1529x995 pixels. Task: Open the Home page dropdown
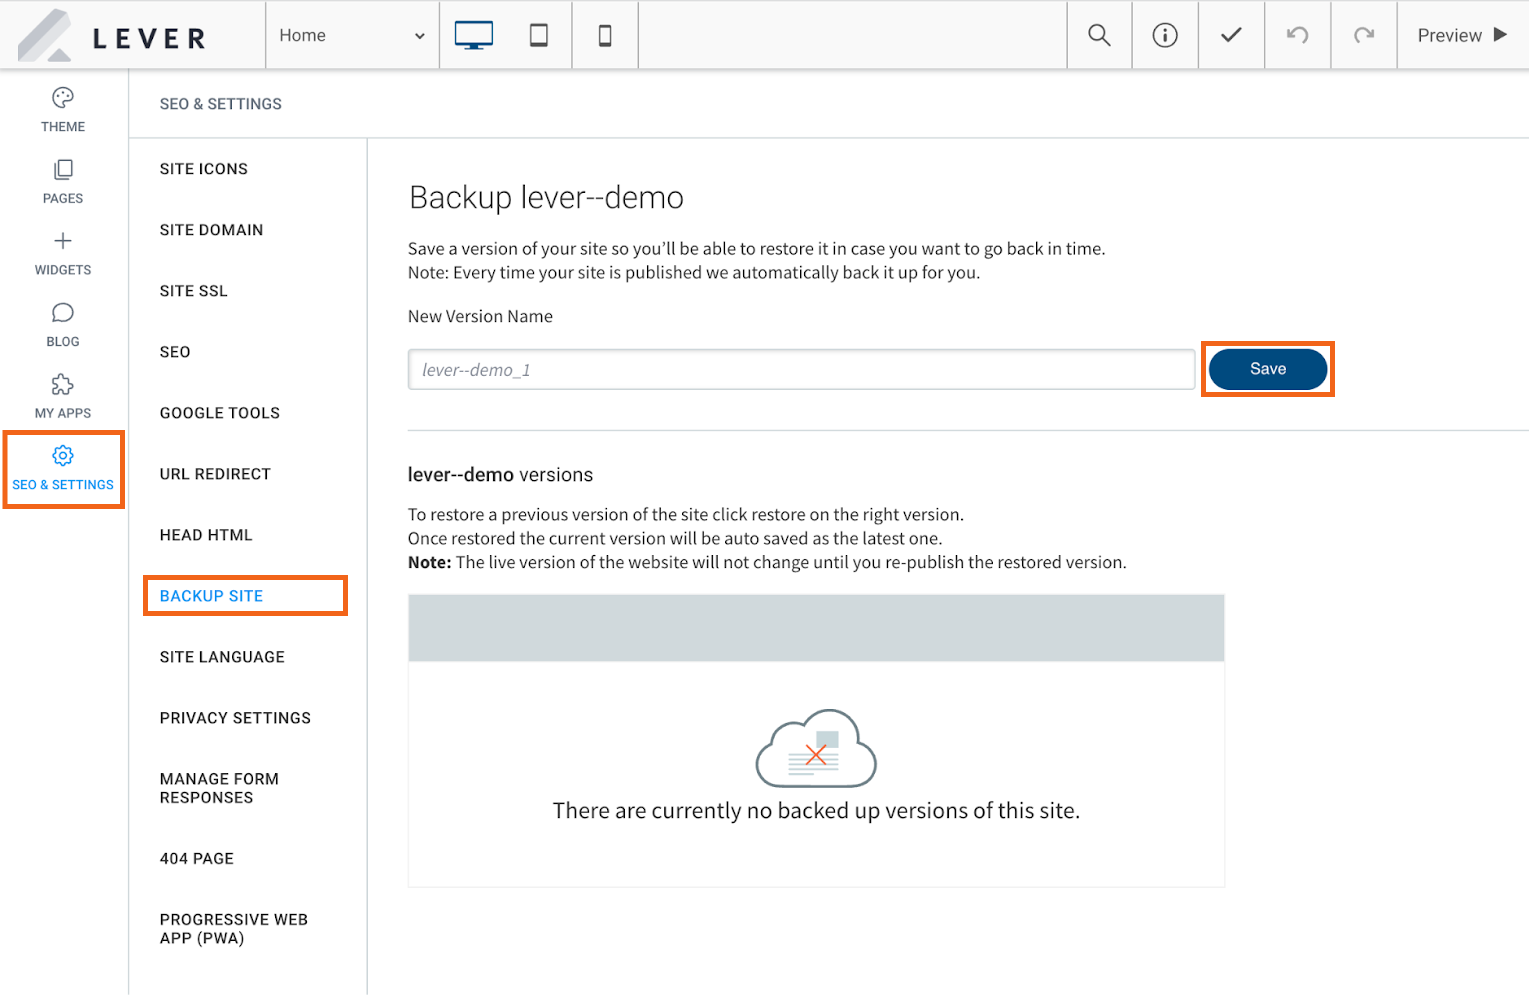(x=352, y=35)
